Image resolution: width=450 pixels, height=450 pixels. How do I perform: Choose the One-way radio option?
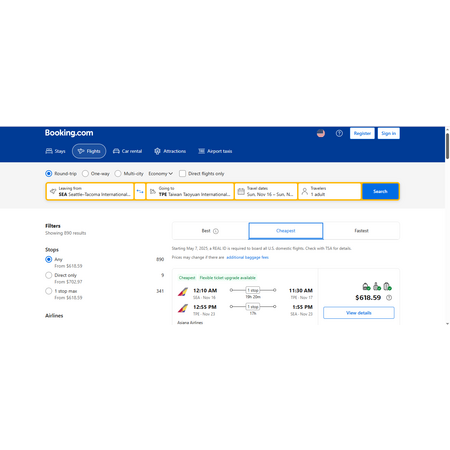pos(85,173)
